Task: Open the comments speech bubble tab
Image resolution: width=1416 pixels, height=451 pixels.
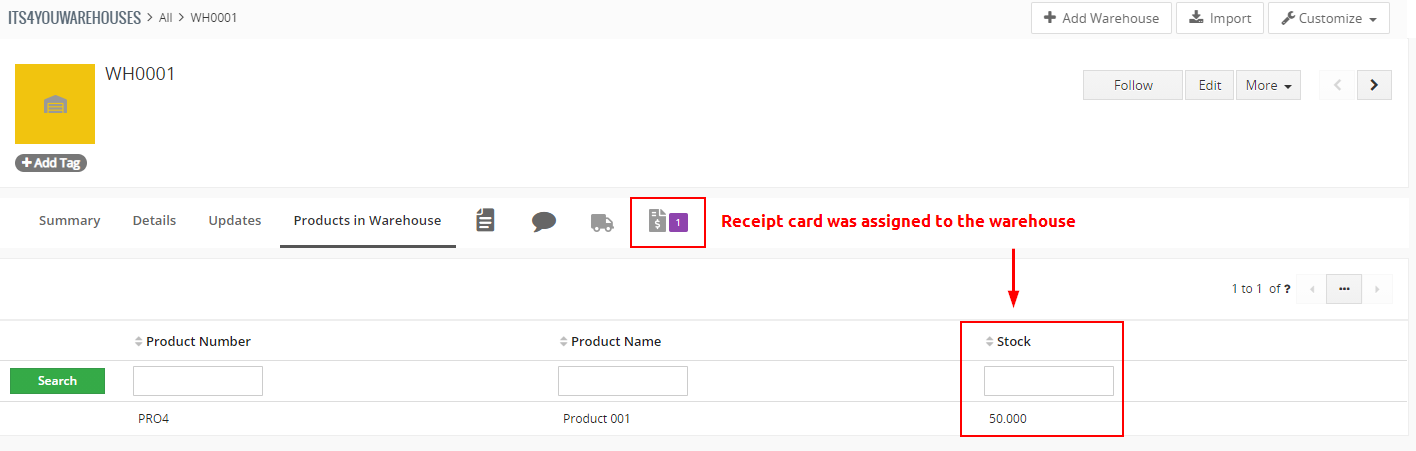Action: (544, 221)
